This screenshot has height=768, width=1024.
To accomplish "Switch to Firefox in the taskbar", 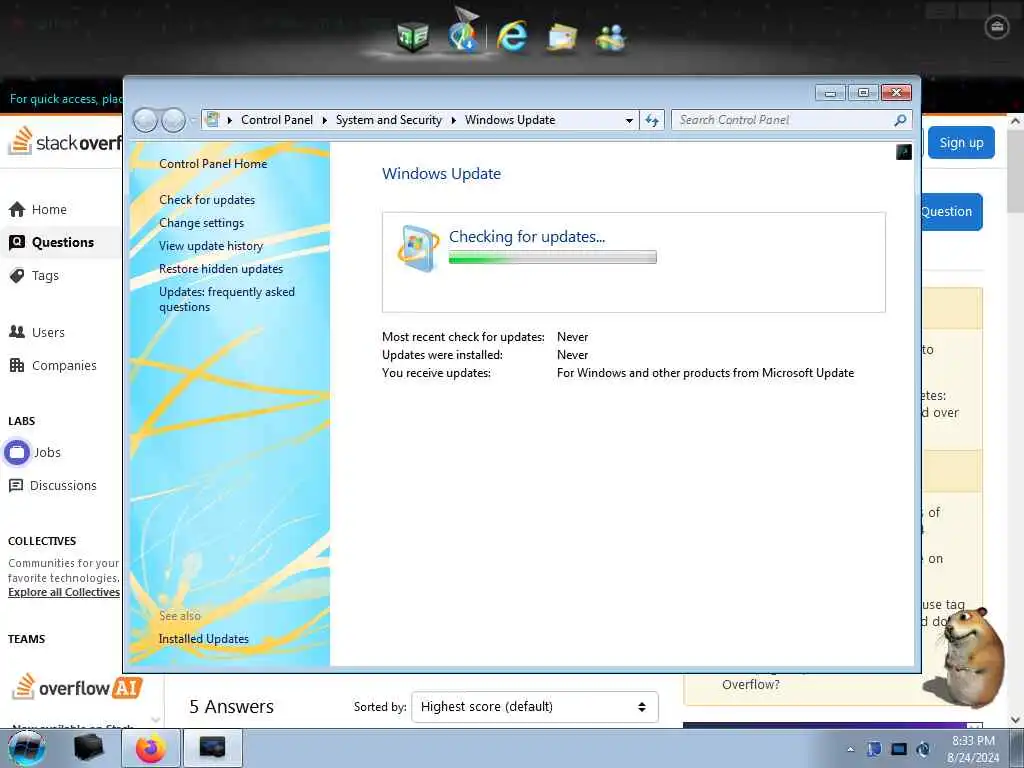I will click(151, 748).
